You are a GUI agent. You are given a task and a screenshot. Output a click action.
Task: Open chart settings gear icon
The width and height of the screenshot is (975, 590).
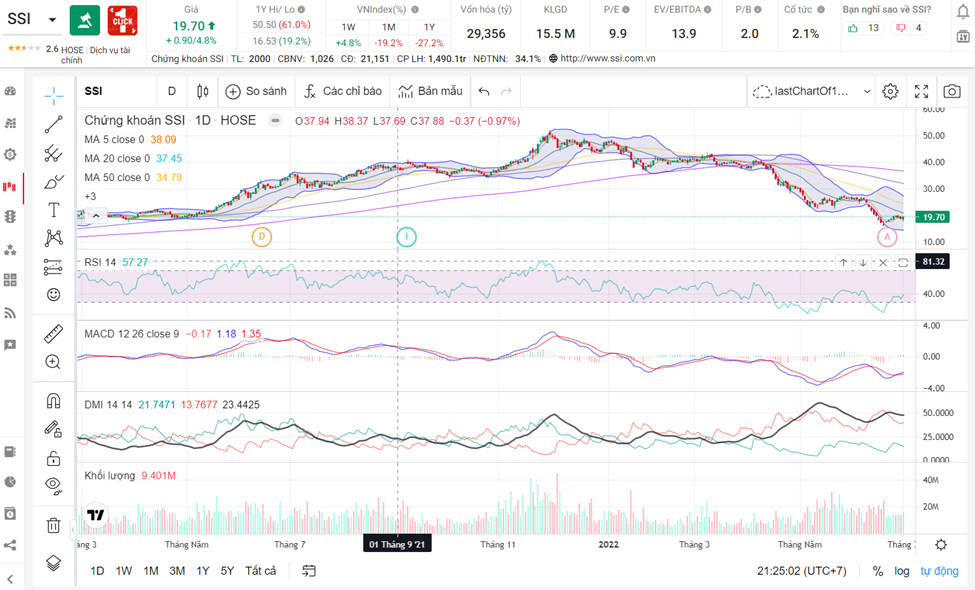tap(890, 91)
